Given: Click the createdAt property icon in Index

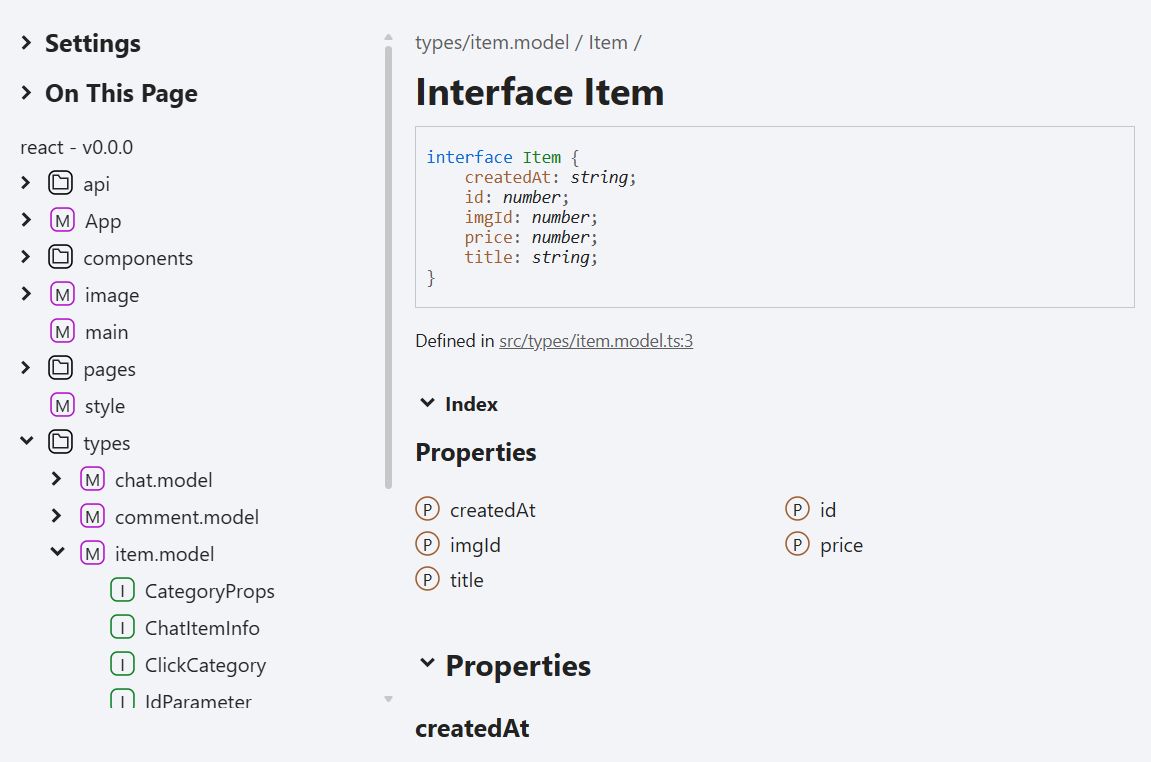Looking at the screenshot, I should (x=427, y=509).
